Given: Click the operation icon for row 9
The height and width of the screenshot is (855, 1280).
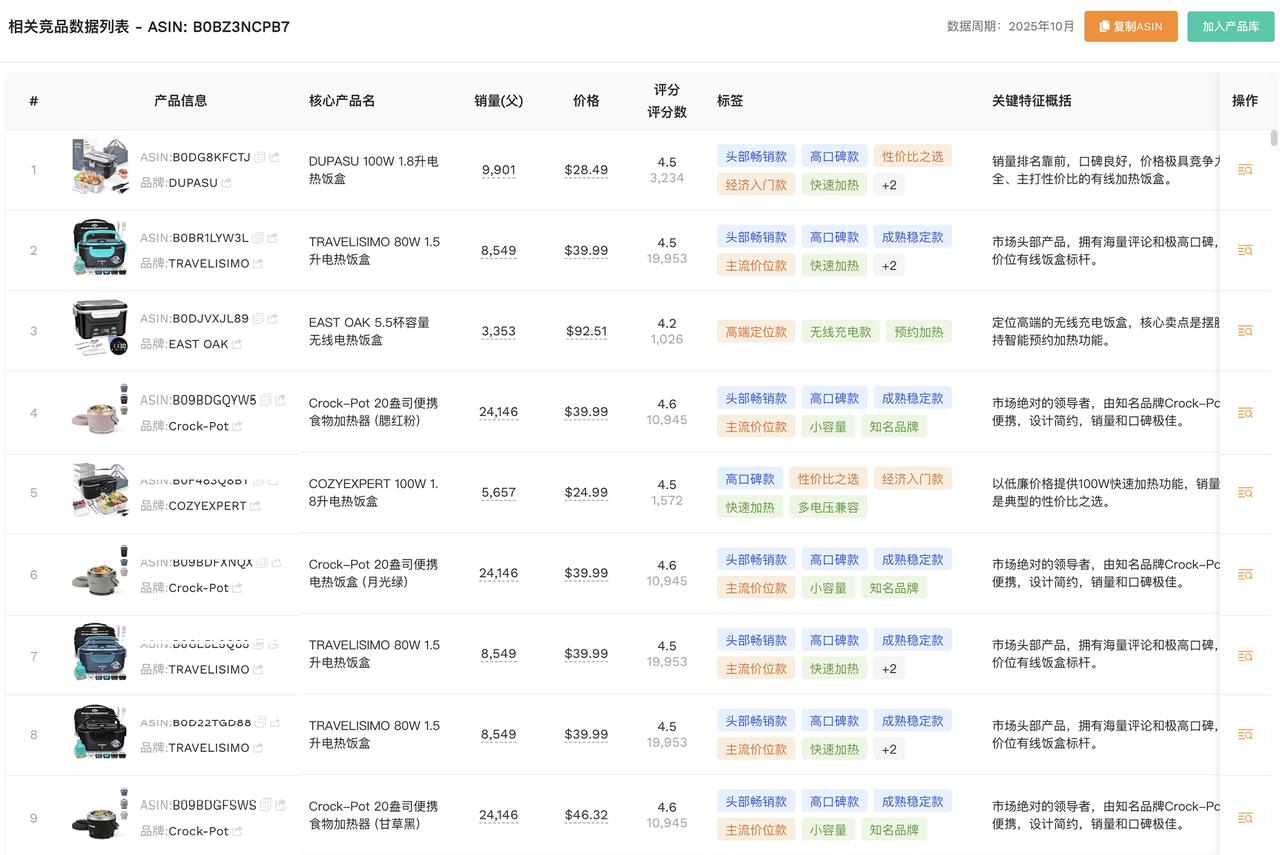Looking at the screenshot, I should (x=1244, y=818).
